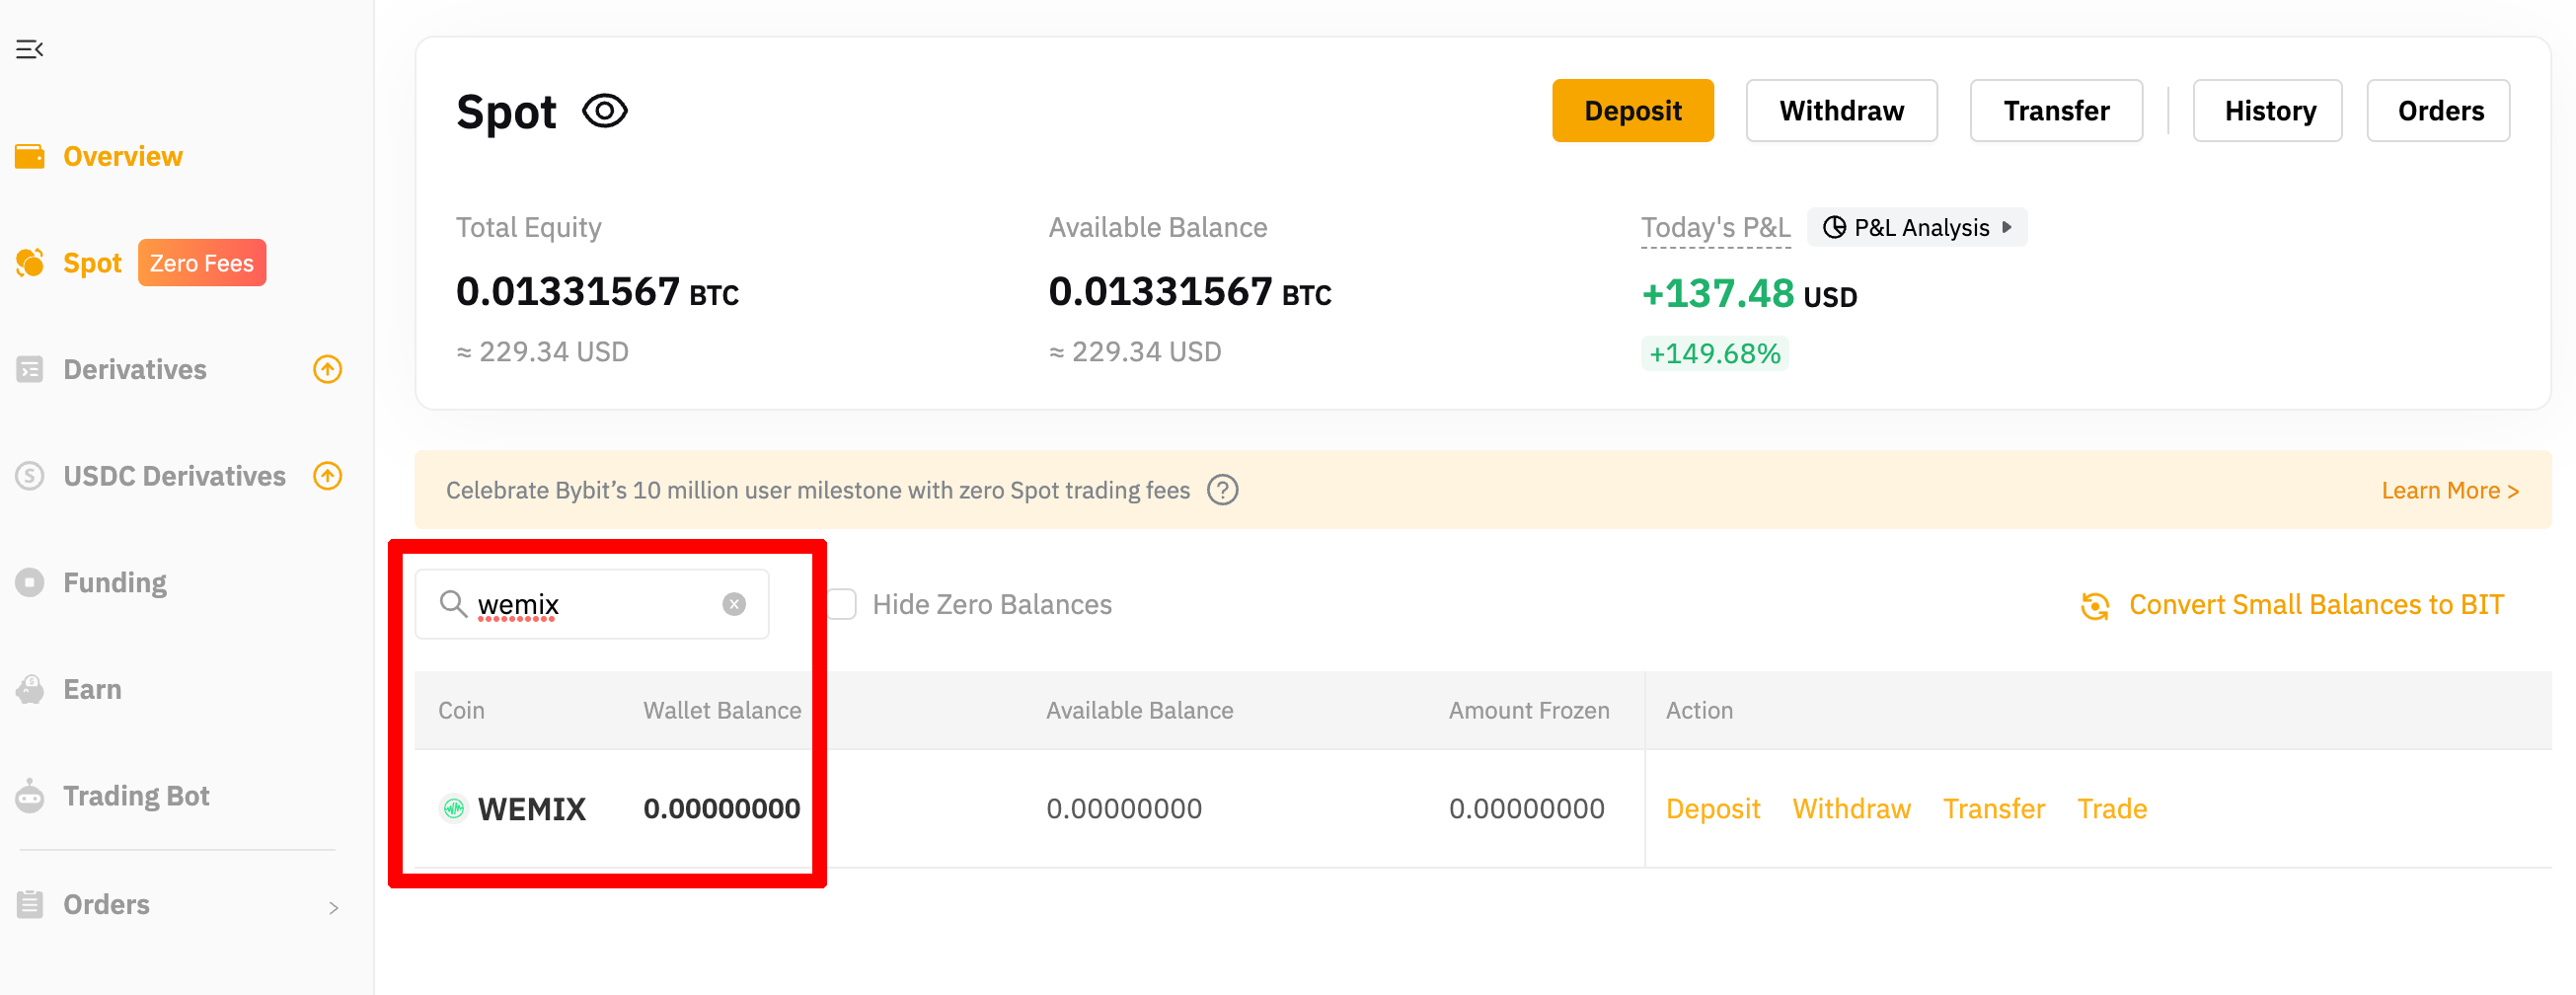Open the Earn section
The height and width of the screenshot is (995, 2576).
point(92,690)
